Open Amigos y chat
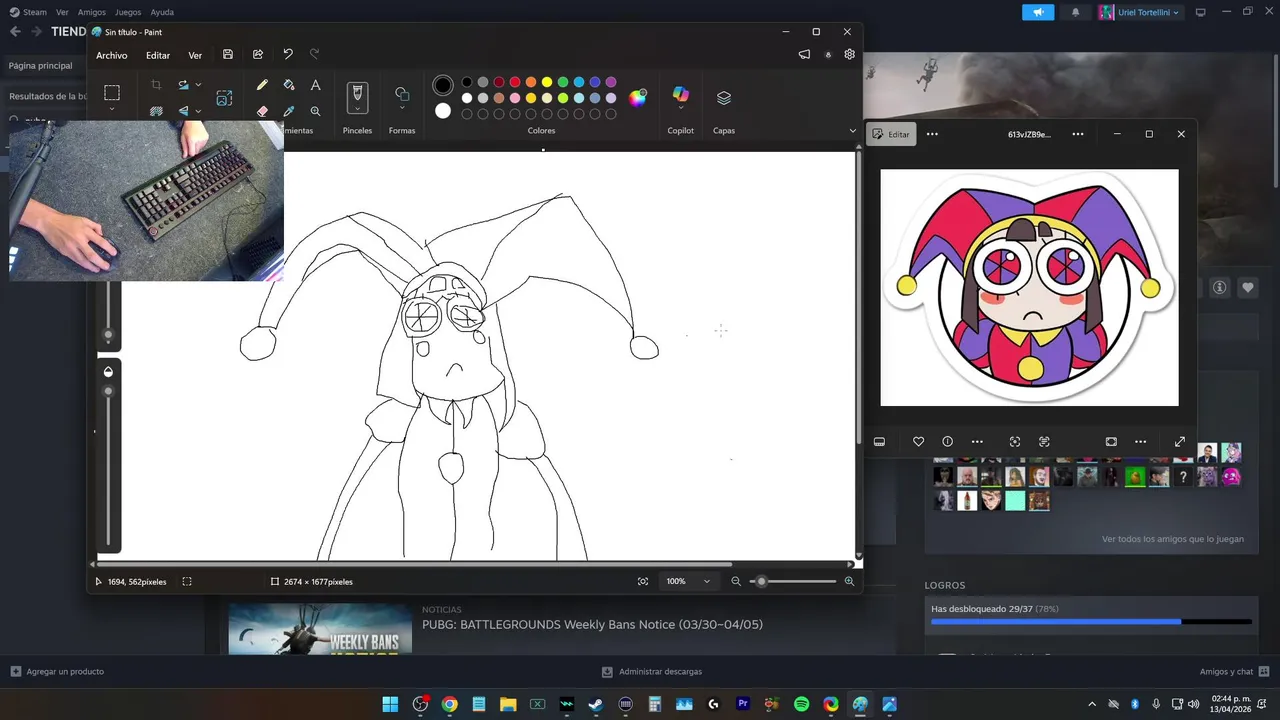The height and width of the screenshot is (720, 1280). click(1234, 672)
